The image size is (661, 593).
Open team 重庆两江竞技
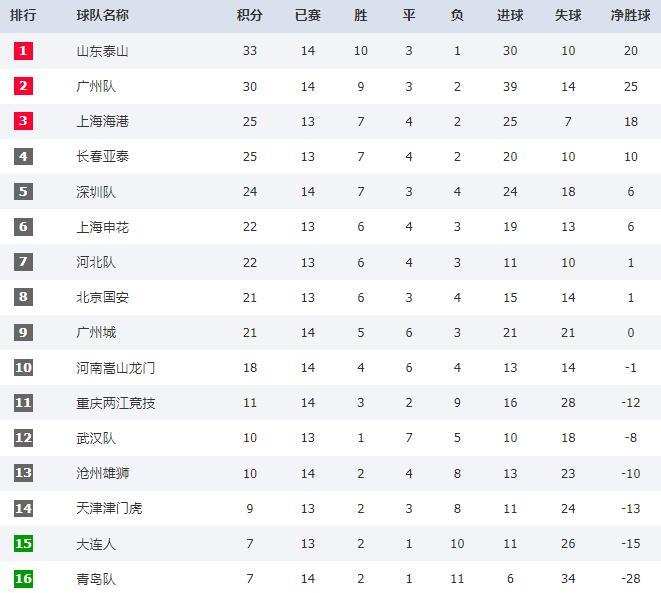tap(116, 403)
